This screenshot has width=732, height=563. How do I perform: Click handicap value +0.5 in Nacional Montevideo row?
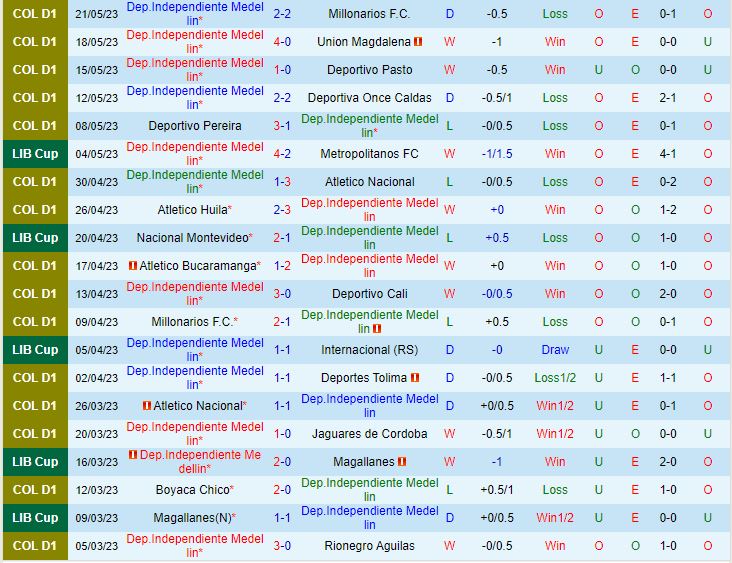point(497,238)
